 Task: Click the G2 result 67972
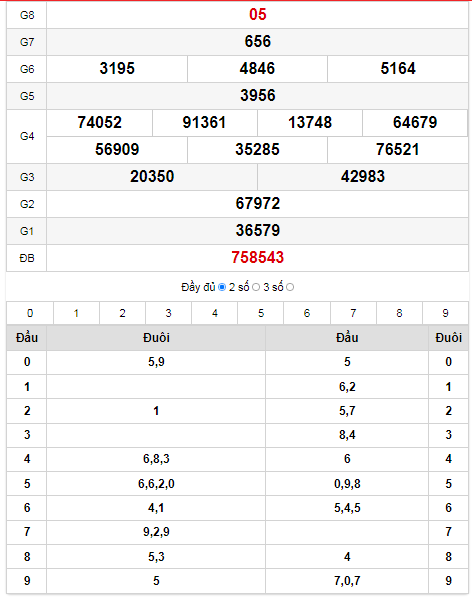pos(258,204)
